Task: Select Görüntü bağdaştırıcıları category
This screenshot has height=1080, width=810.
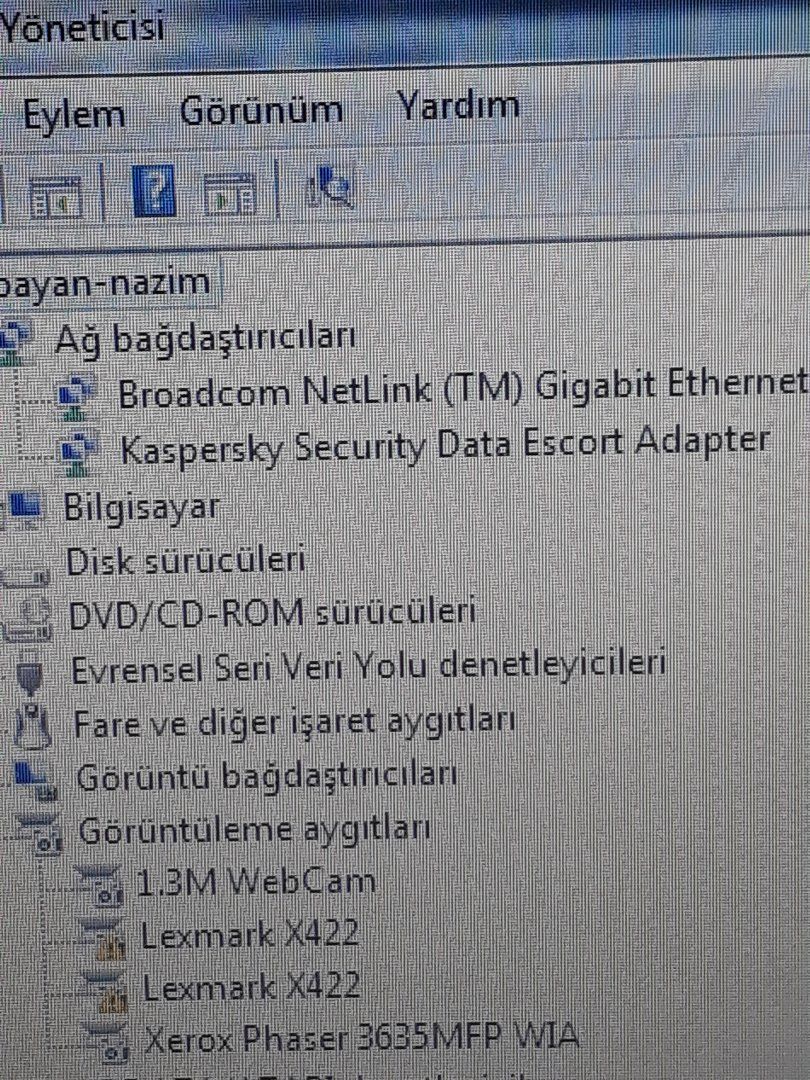Action: tap(266, 777)
